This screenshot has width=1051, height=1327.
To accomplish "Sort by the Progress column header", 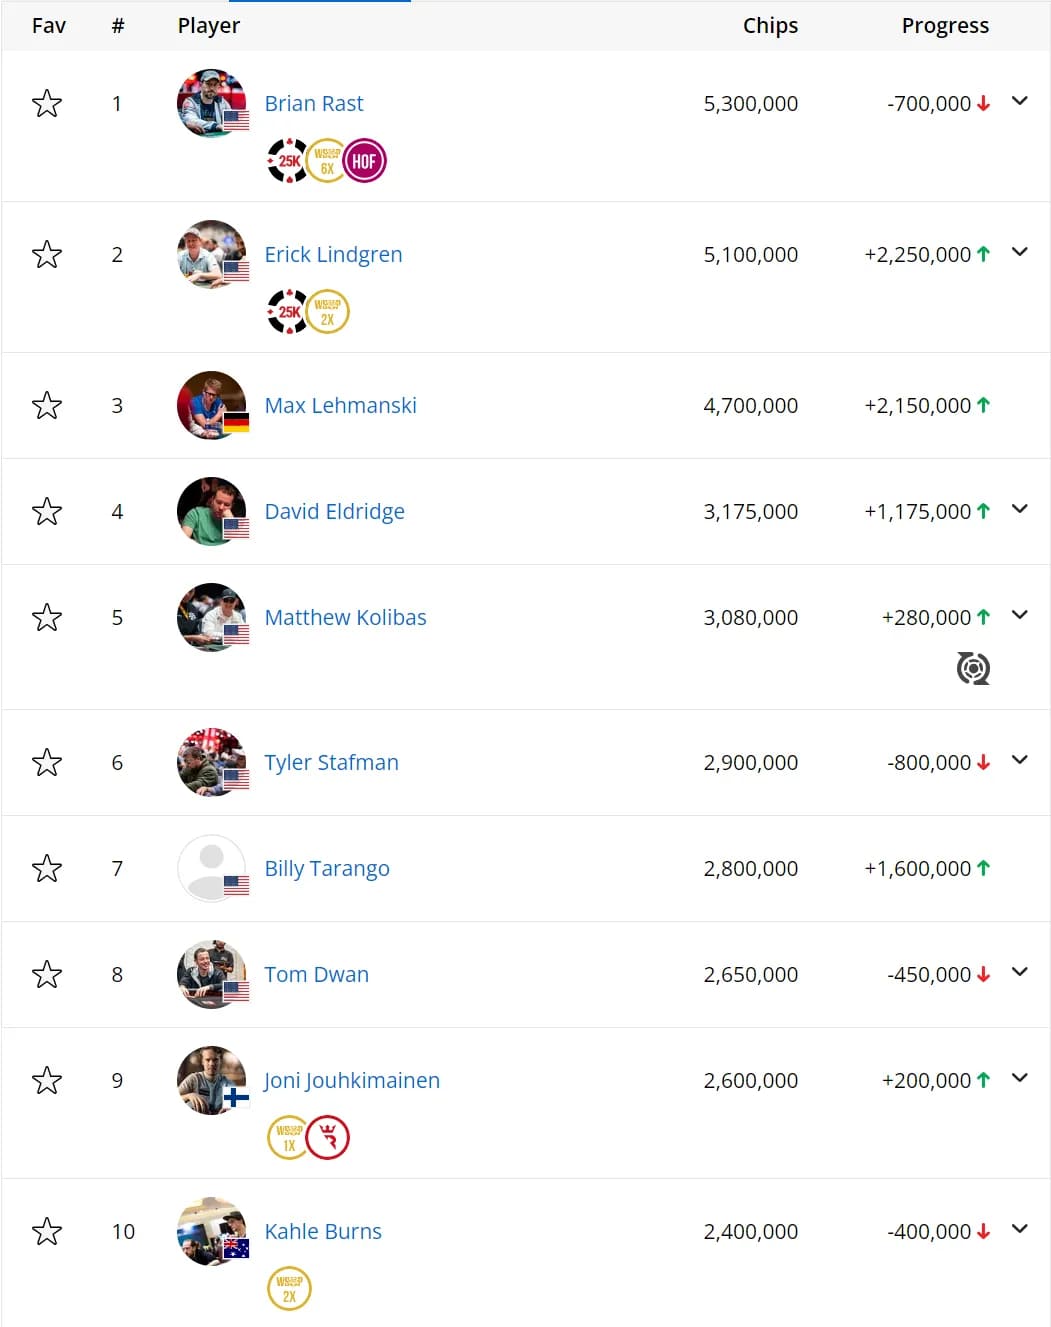I will tap(945, 26).
